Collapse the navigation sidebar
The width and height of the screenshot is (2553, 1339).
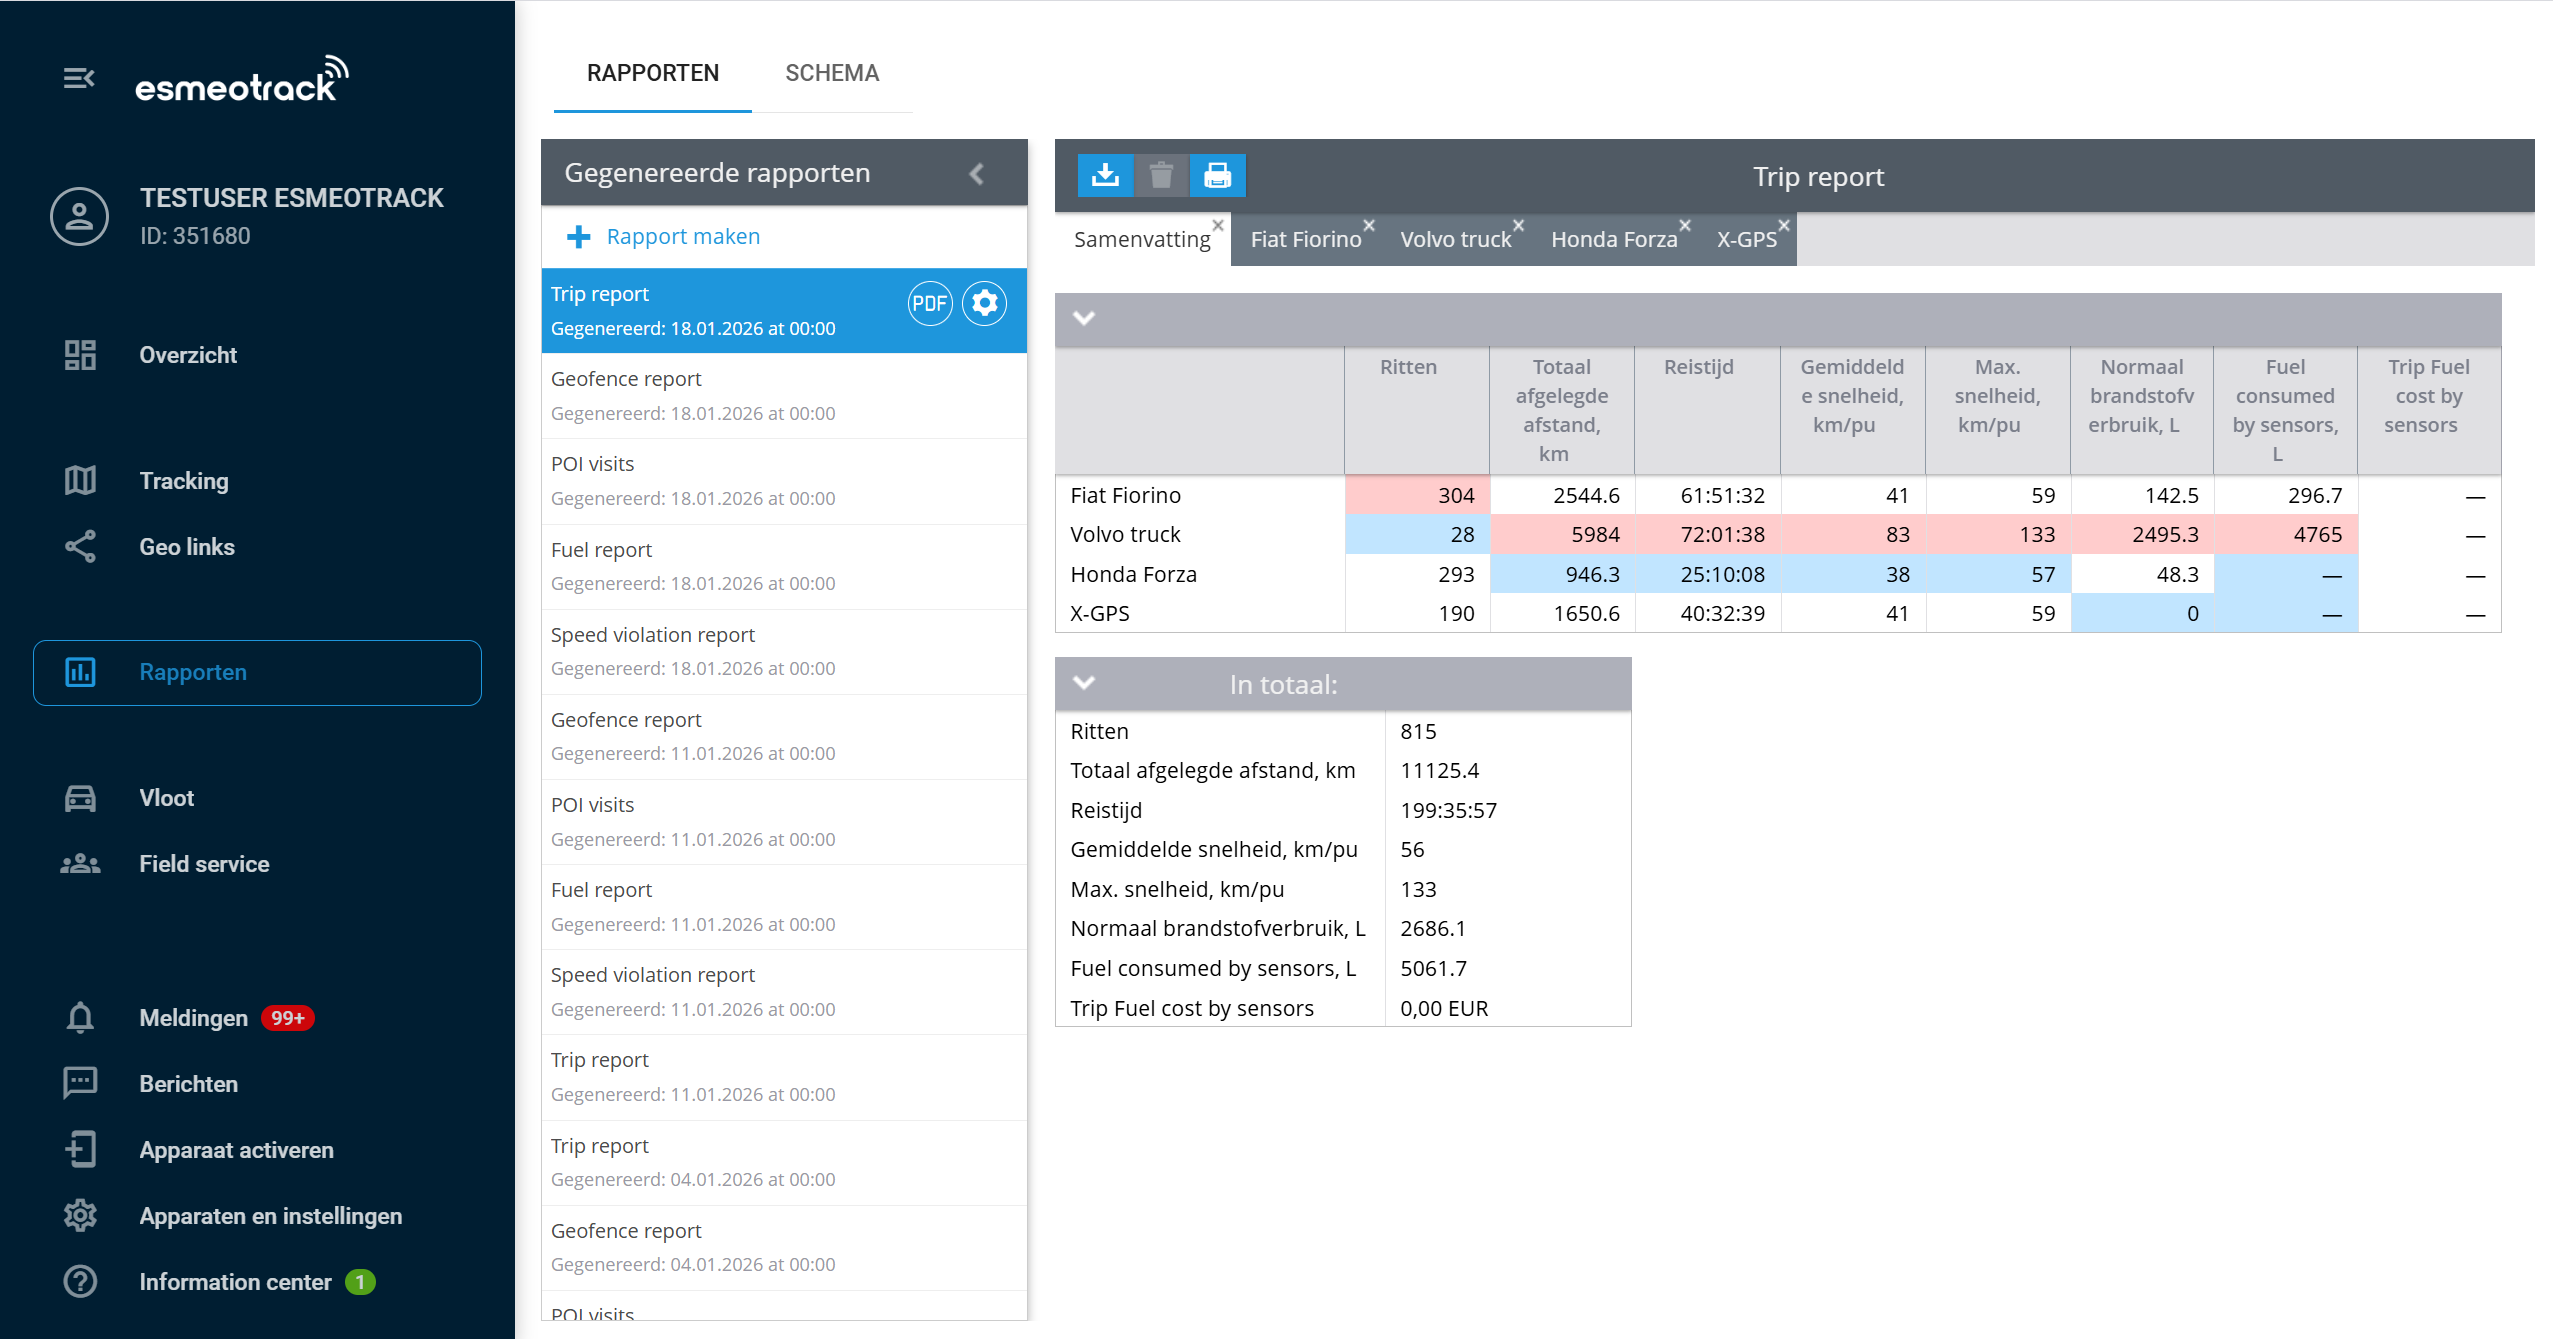pyautogui.click(x=79, y=78)
